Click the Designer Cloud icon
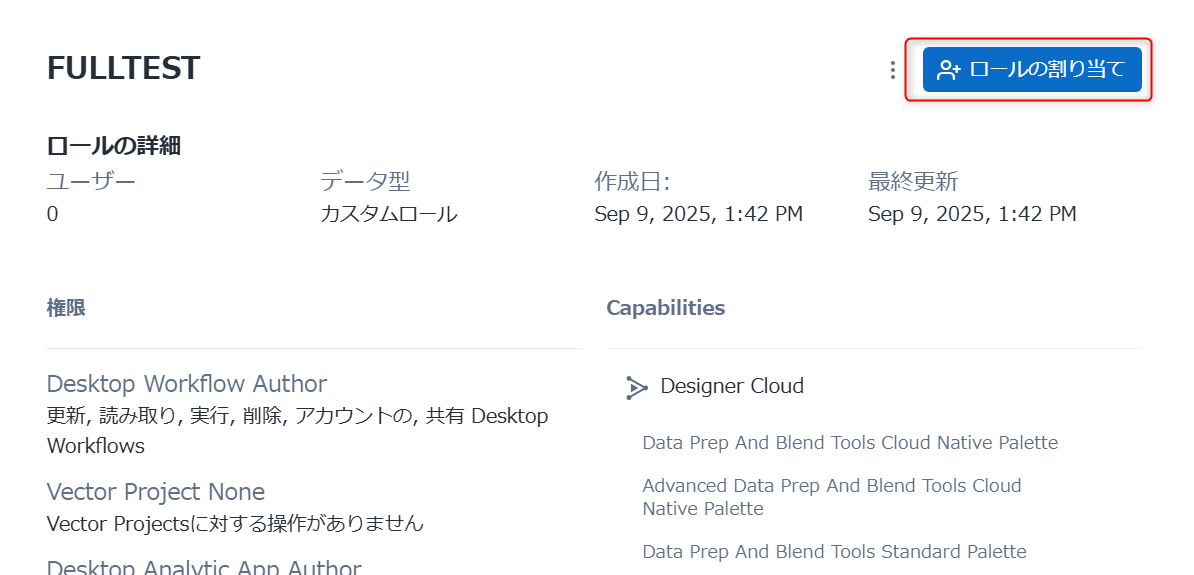 636,387
